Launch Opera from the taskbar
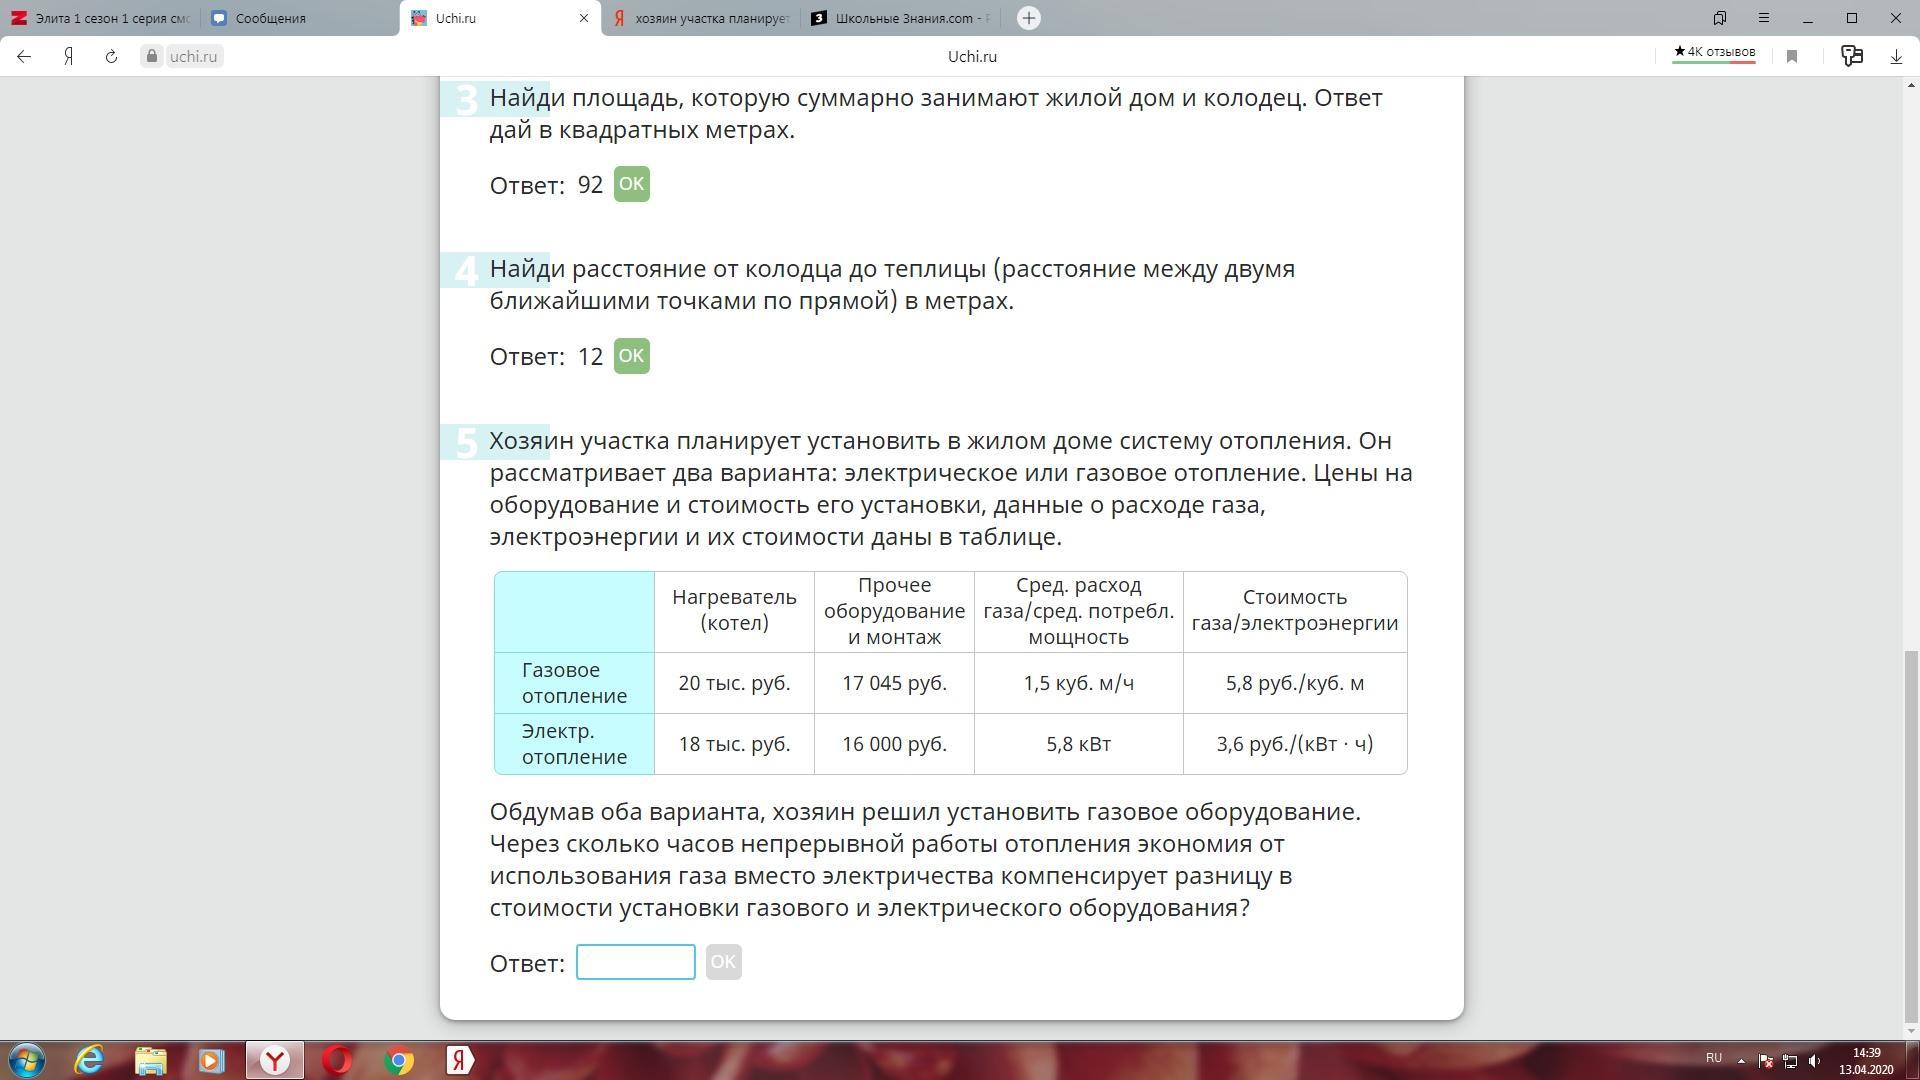Screen dimensions: 1920x1080 [337, 1060]
